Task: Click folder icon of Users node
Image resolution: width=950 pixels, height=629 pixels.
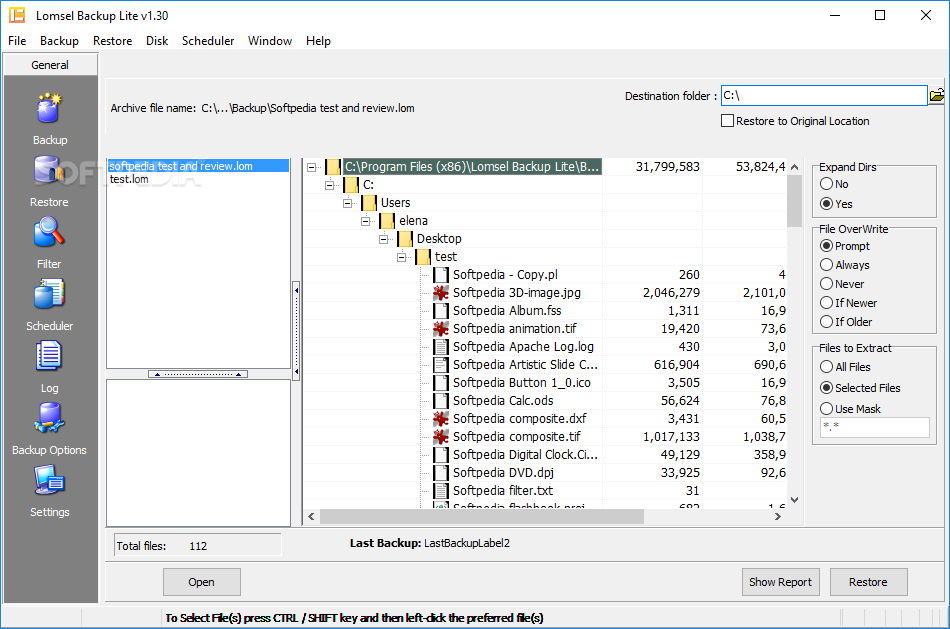Action: [369, 202]
